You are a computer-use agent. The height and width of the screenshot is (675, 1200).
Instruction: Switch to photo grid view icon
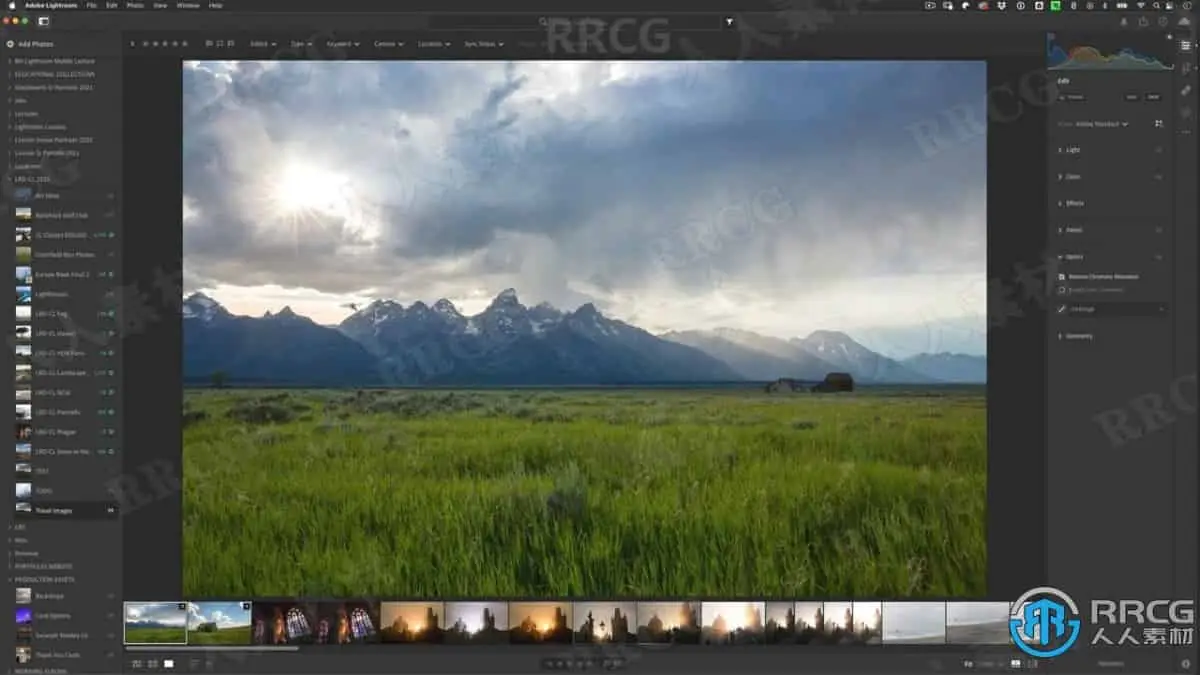136,663
